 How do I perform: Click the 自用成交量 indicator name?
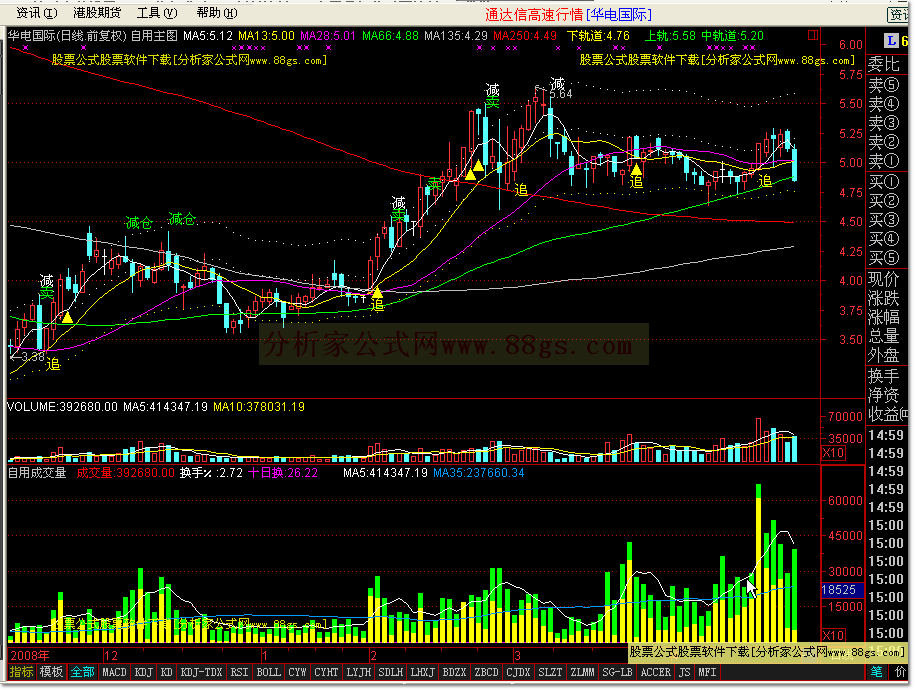37,472
